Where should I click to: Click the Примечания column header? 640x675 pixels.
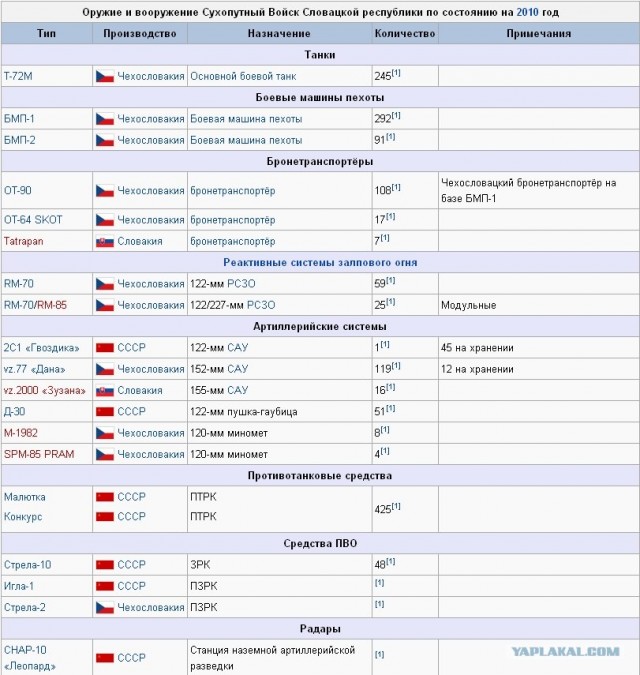(539, 34)
